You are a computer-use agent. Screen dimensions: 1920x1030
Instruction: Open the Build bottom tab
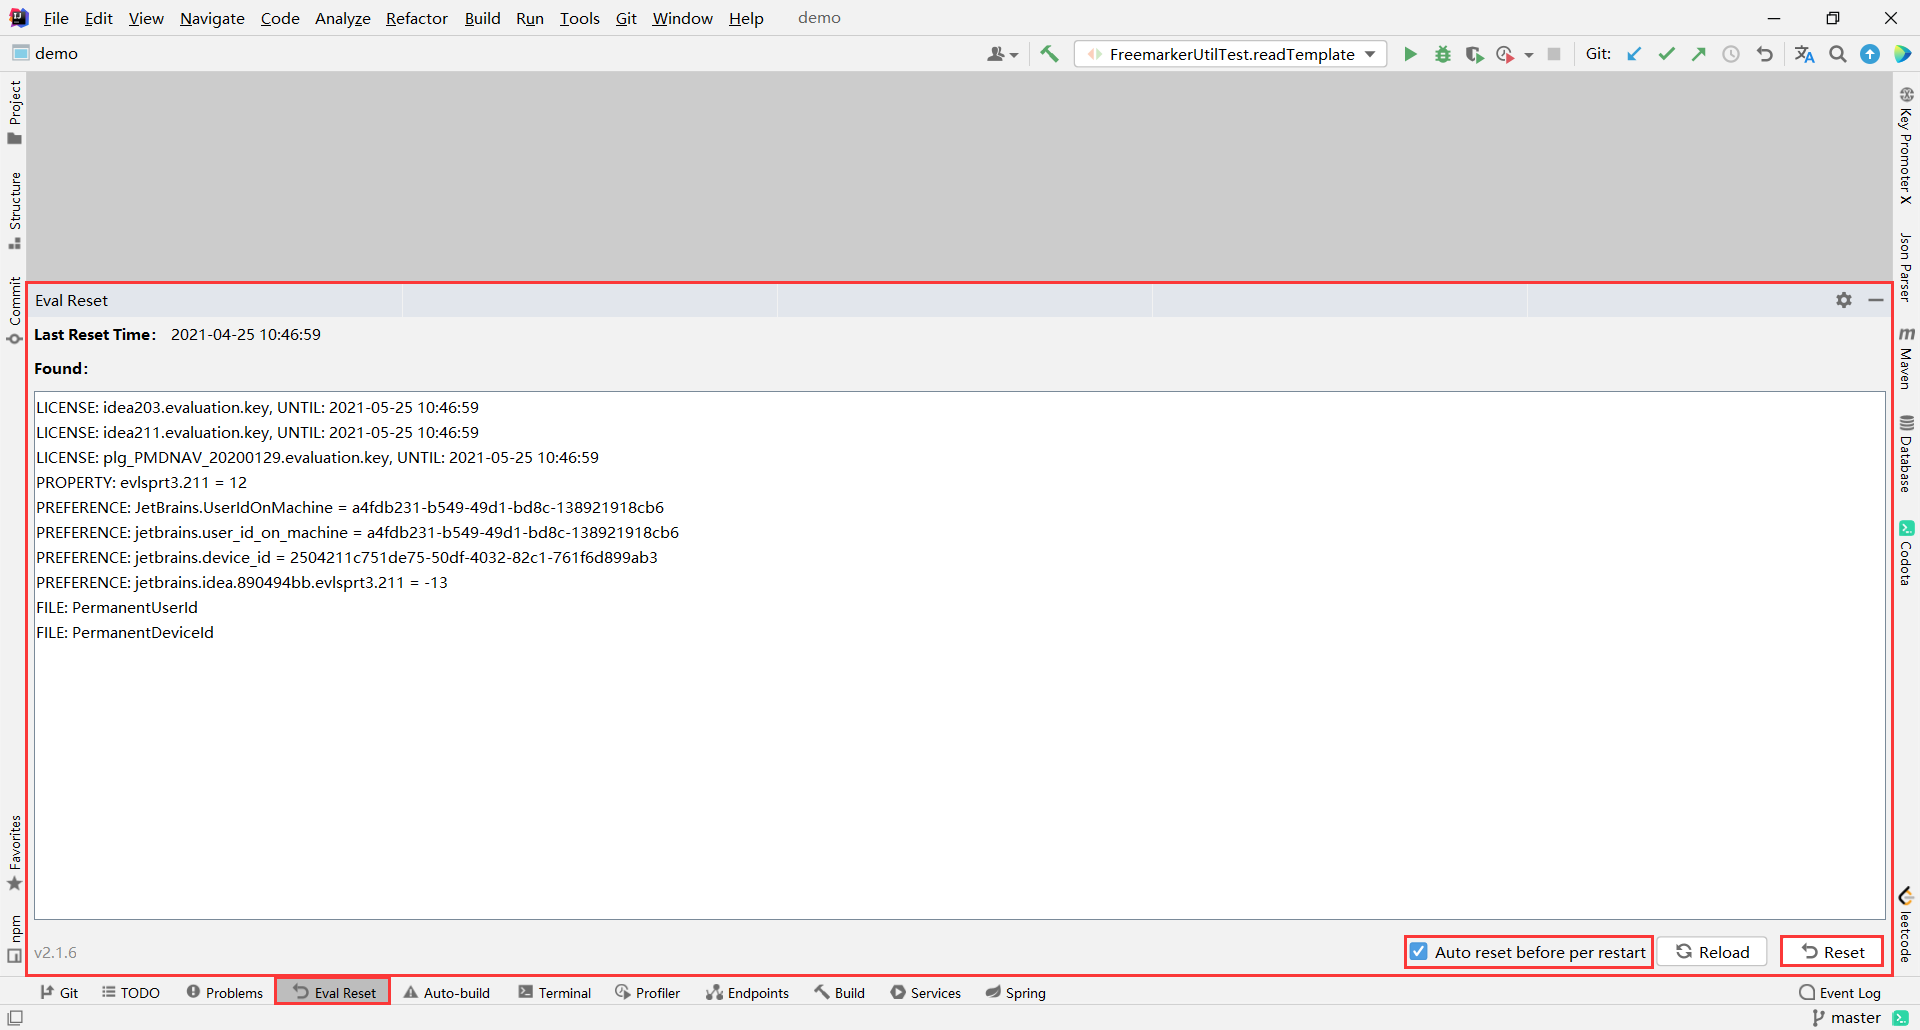840,993
